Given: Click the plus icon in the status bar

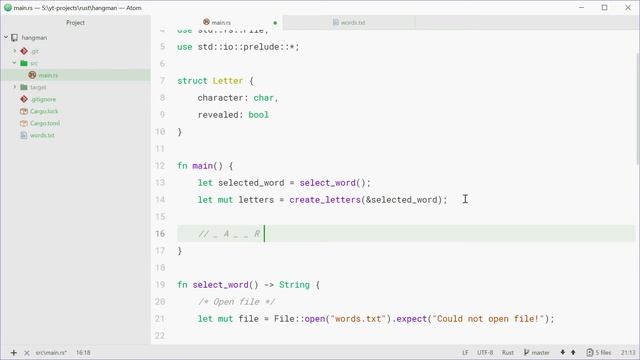Looking at the screenshot, I should point(13,353).
